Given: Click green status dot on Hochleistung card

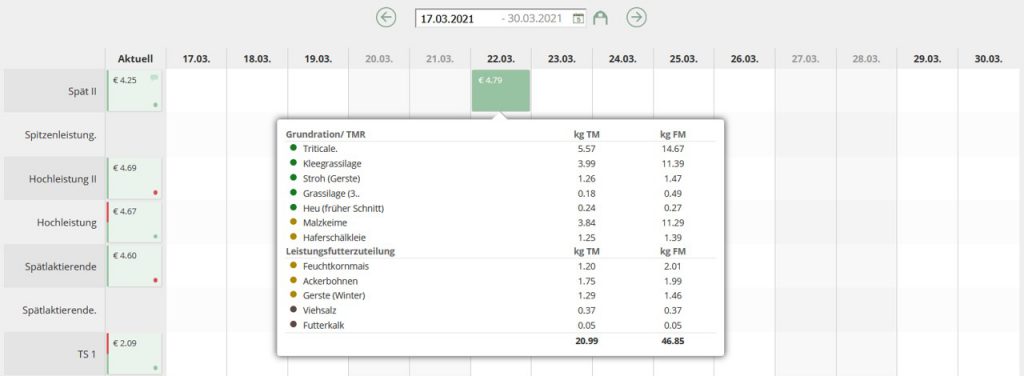Looking at the screenshot, I should [x=155, y=236].
